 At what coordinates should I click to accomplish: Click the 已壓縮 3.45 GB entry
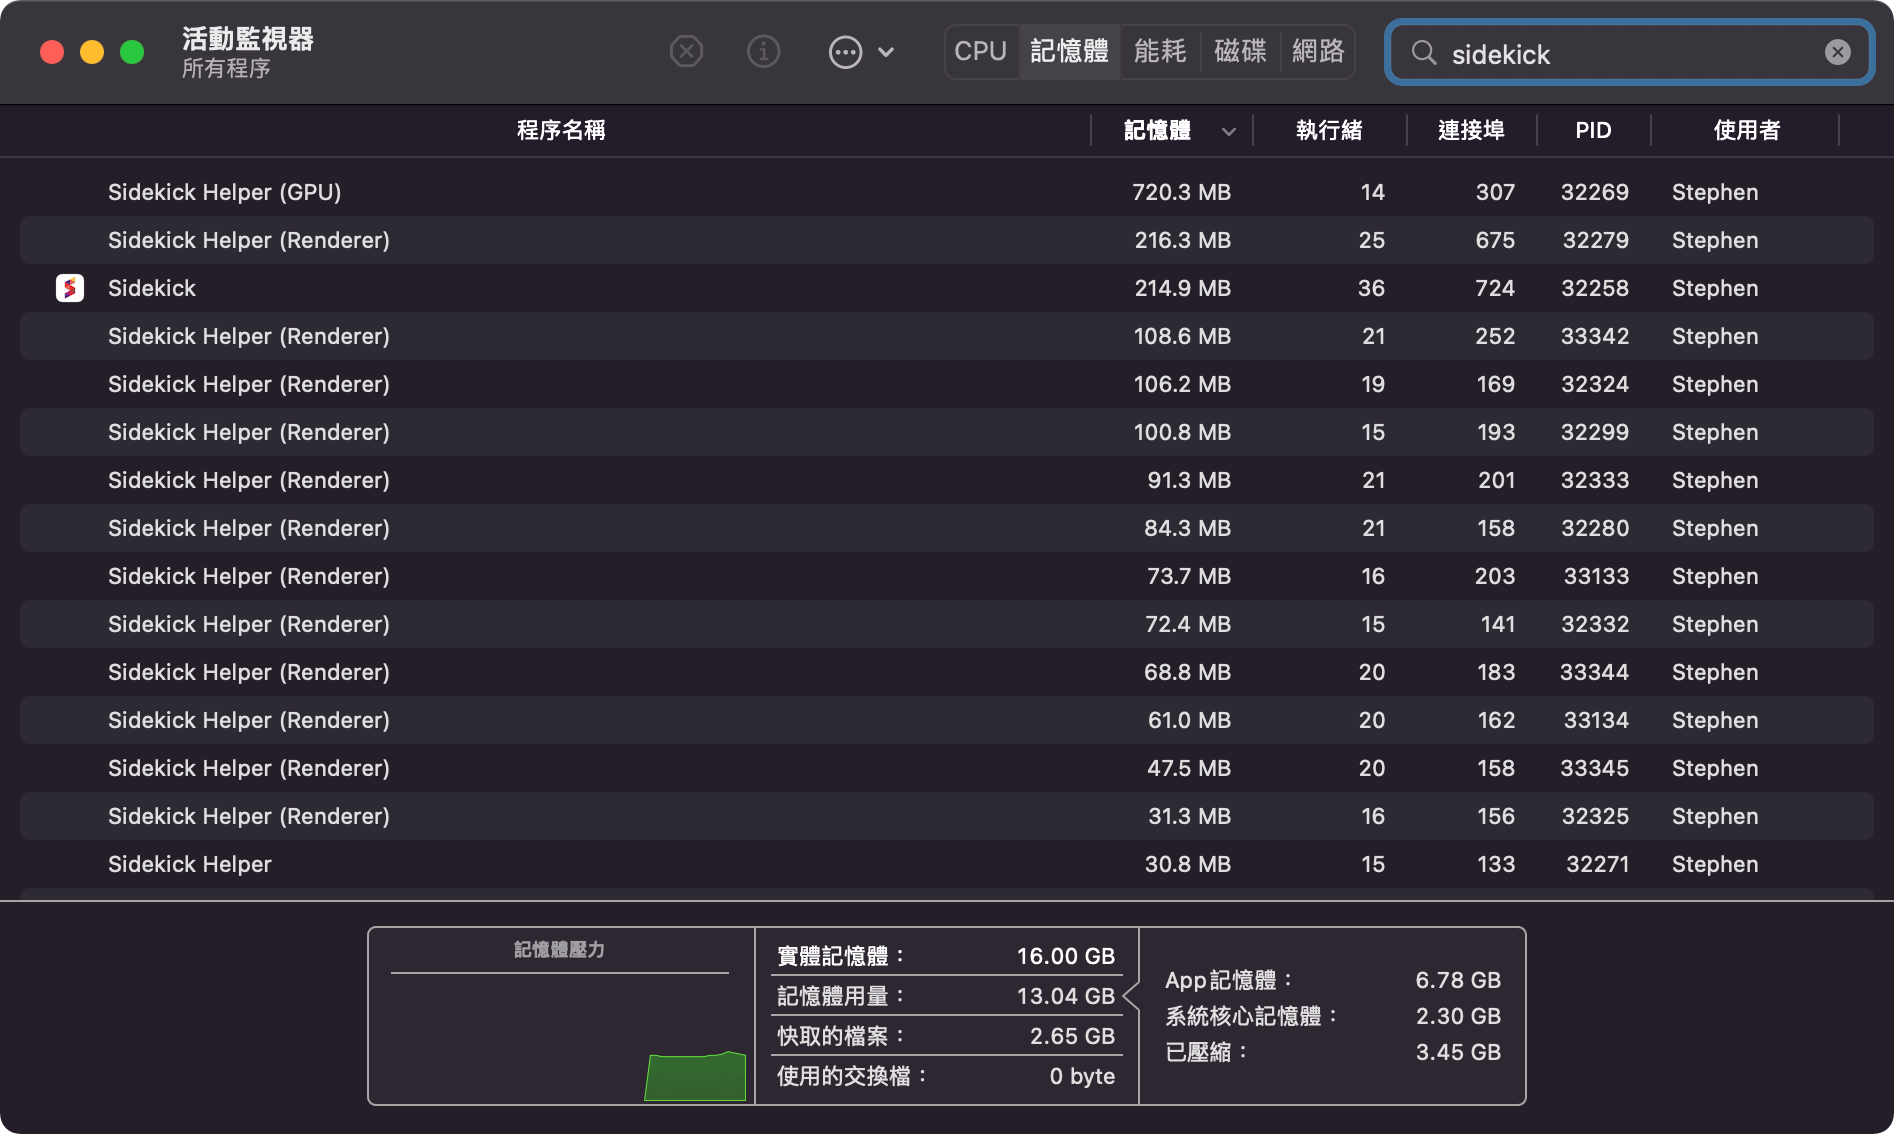1333,1052
